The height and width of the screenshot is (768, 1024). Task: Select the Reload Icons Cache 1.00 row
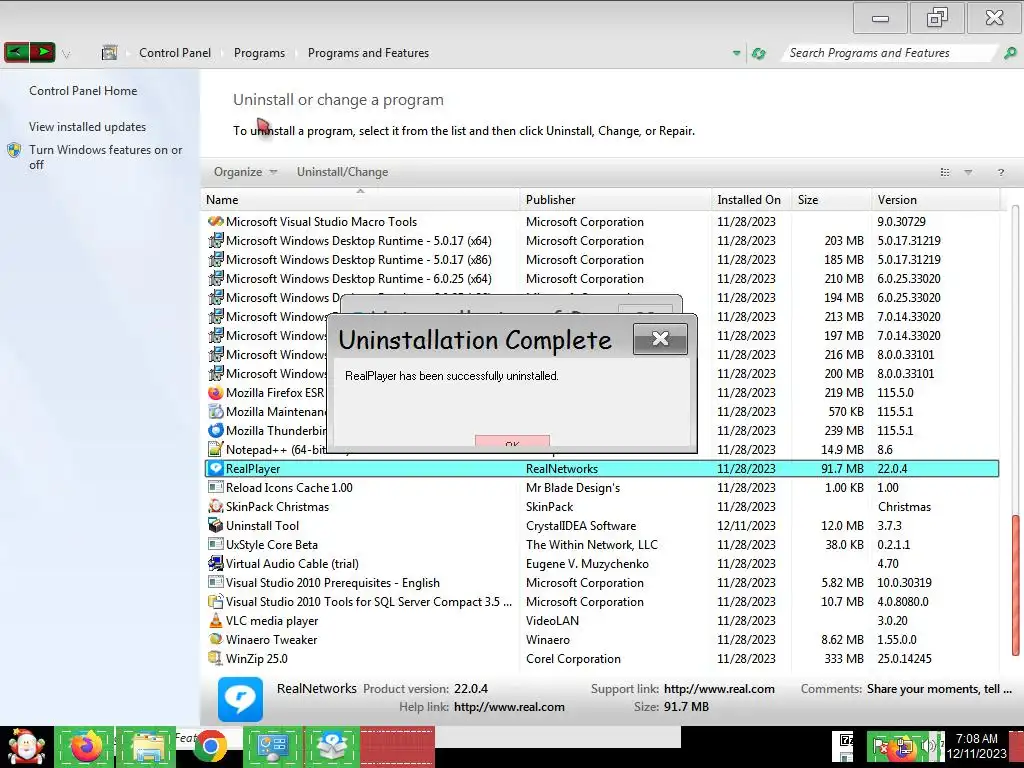[x=602, y=487]
